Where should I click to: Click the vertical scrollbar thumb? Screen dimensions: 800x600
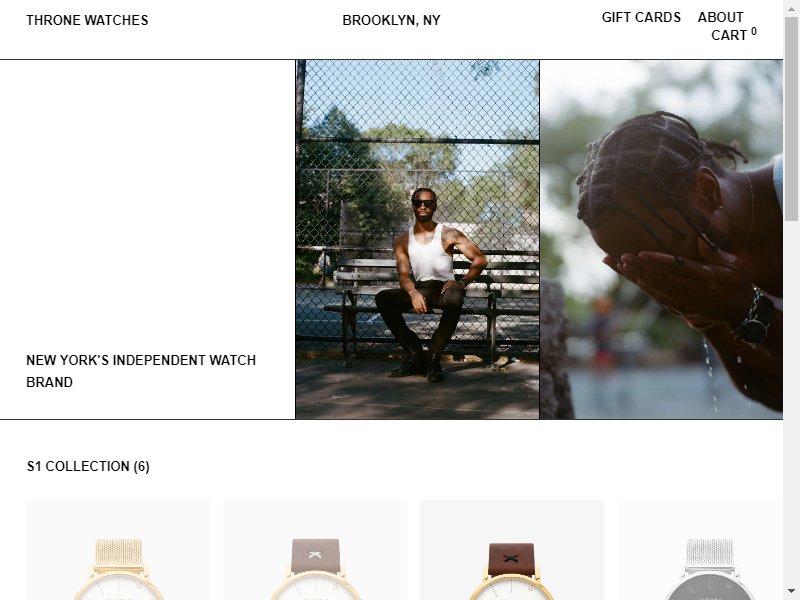click(791, 118)
